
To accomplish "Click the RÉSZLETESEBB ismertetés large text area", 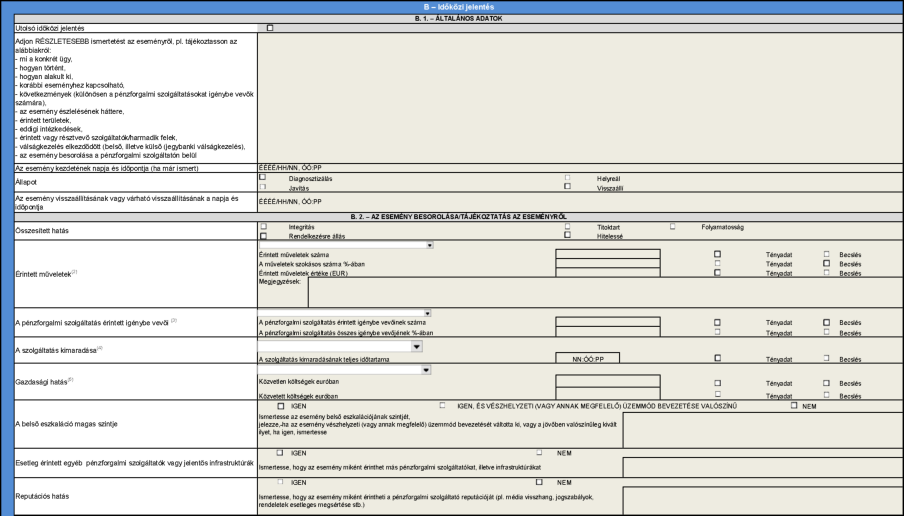I will [580, 98].
